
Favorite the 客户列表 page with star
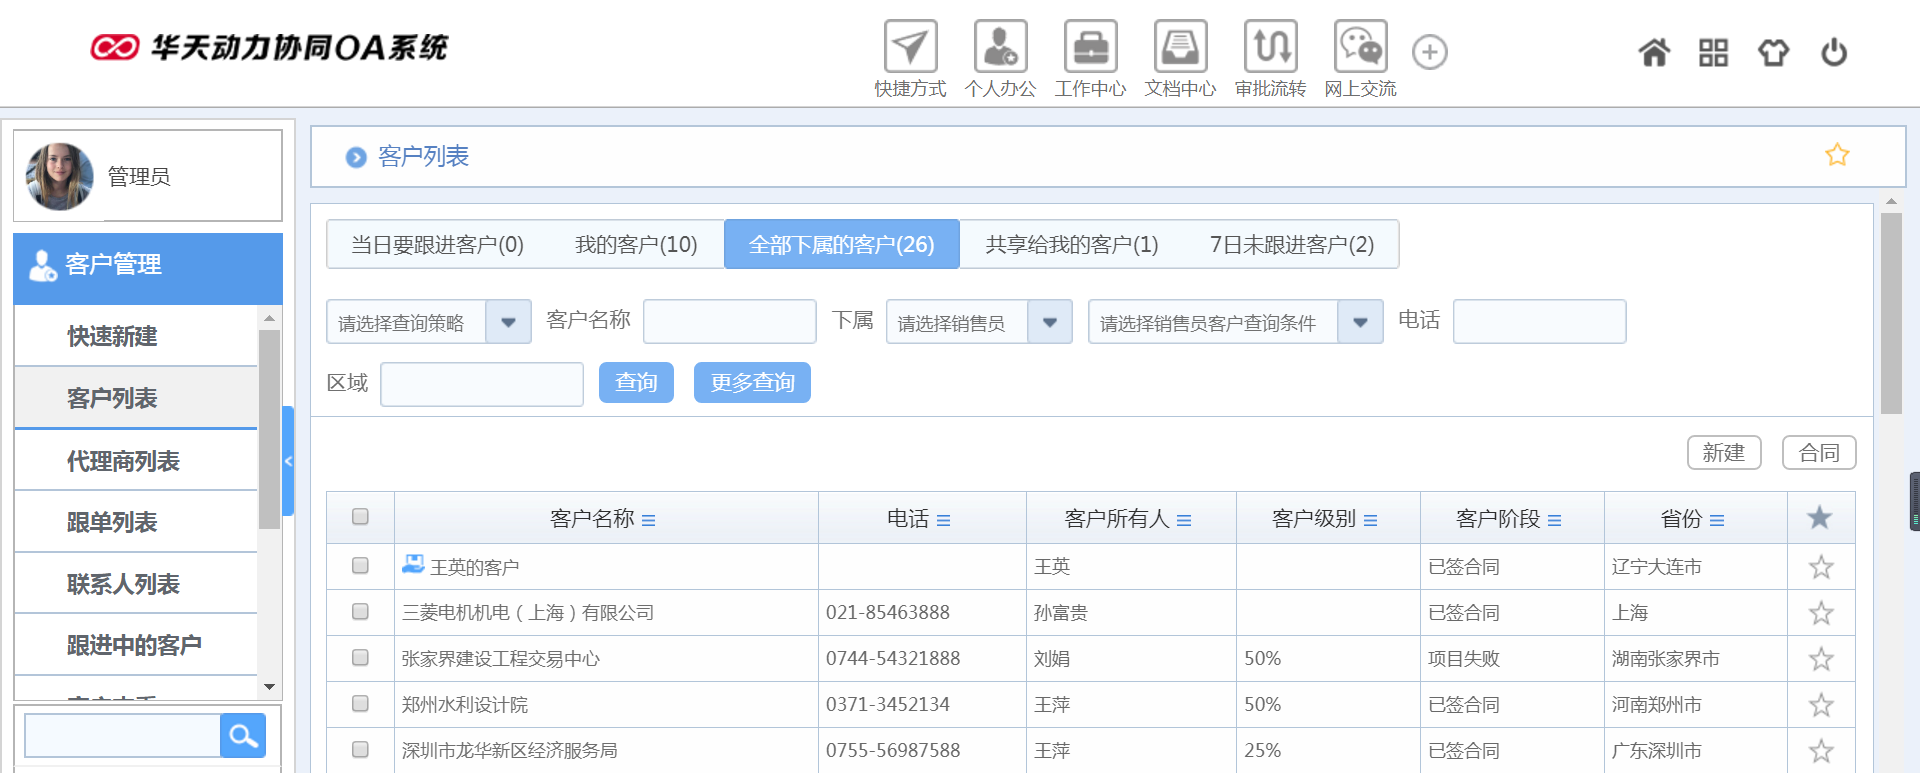(1837, 155)
